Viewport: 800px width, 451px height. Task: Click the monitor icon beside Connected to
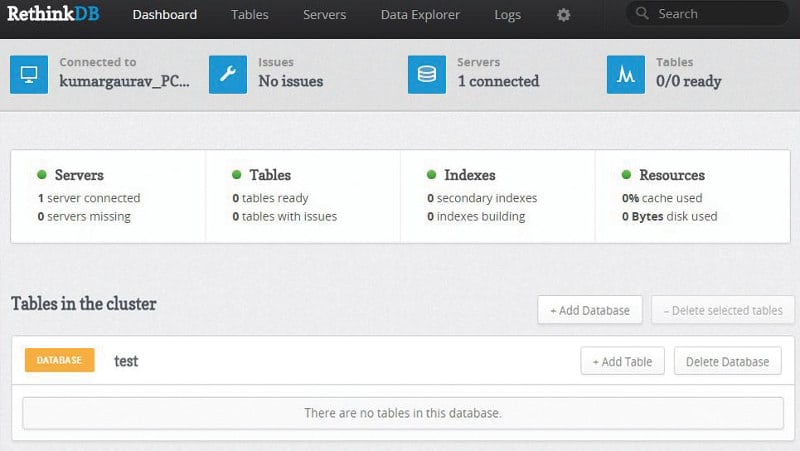click(29, 74)
